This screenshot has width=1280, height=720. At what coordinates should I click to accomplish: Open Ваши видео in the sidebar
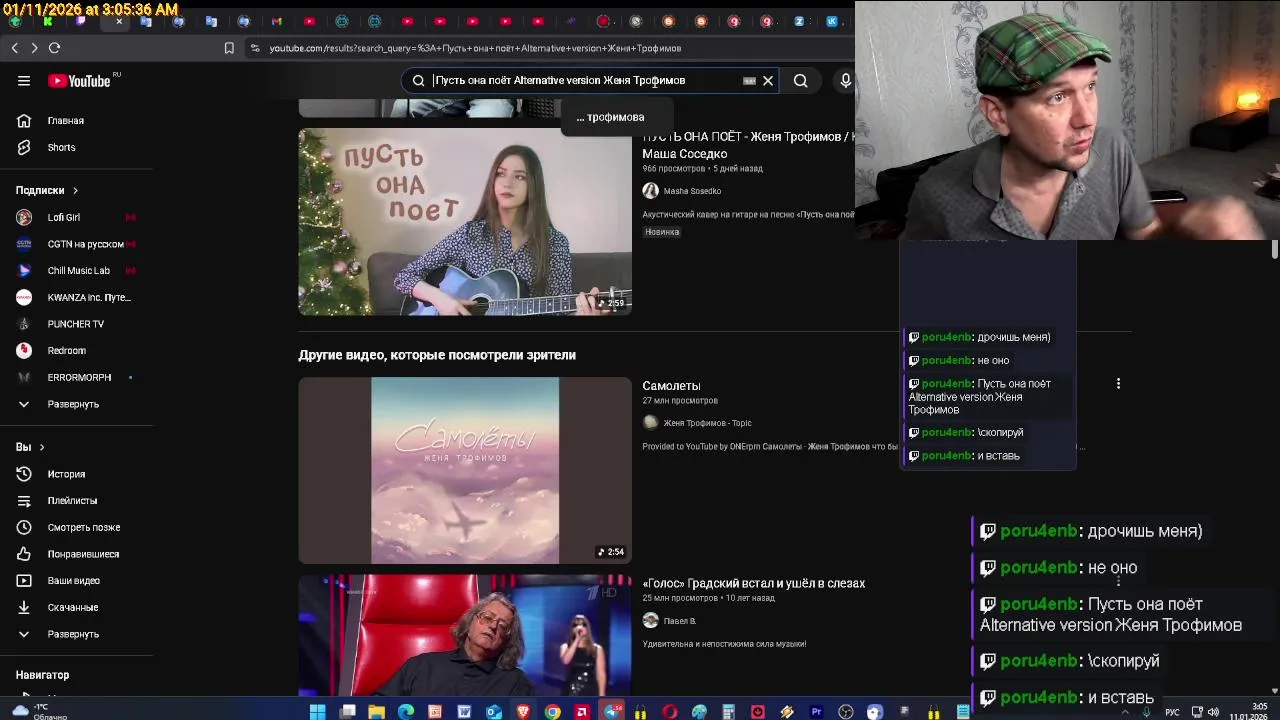[77, 581]
